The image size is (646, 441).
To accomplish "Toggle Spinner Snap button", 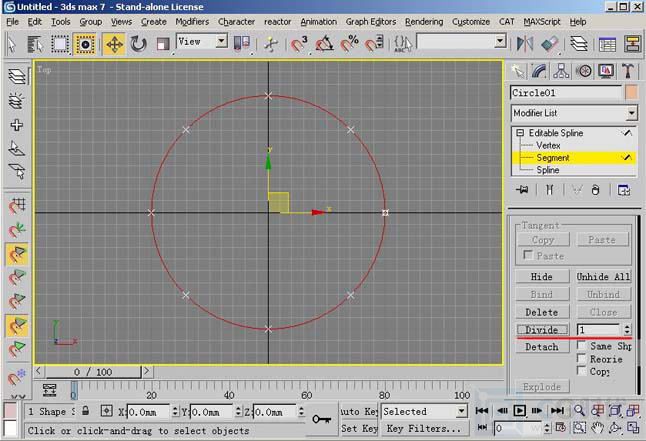I will (374, 44).
